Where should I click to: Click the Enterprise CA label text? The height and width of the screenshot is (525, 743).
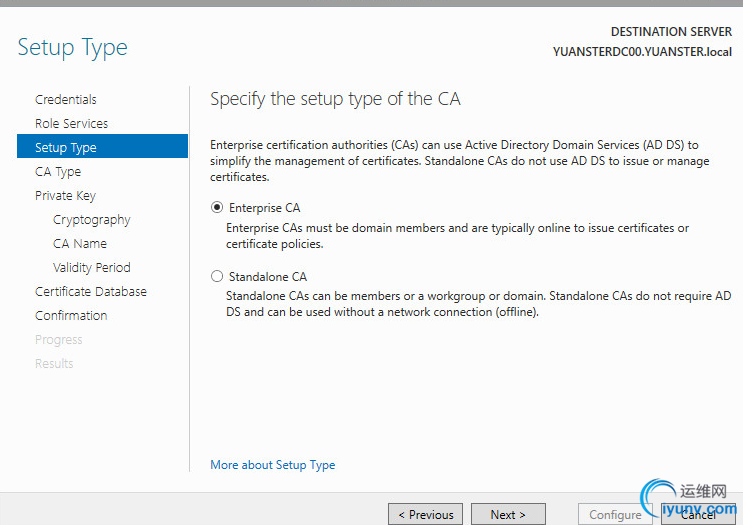click(264, 208)
